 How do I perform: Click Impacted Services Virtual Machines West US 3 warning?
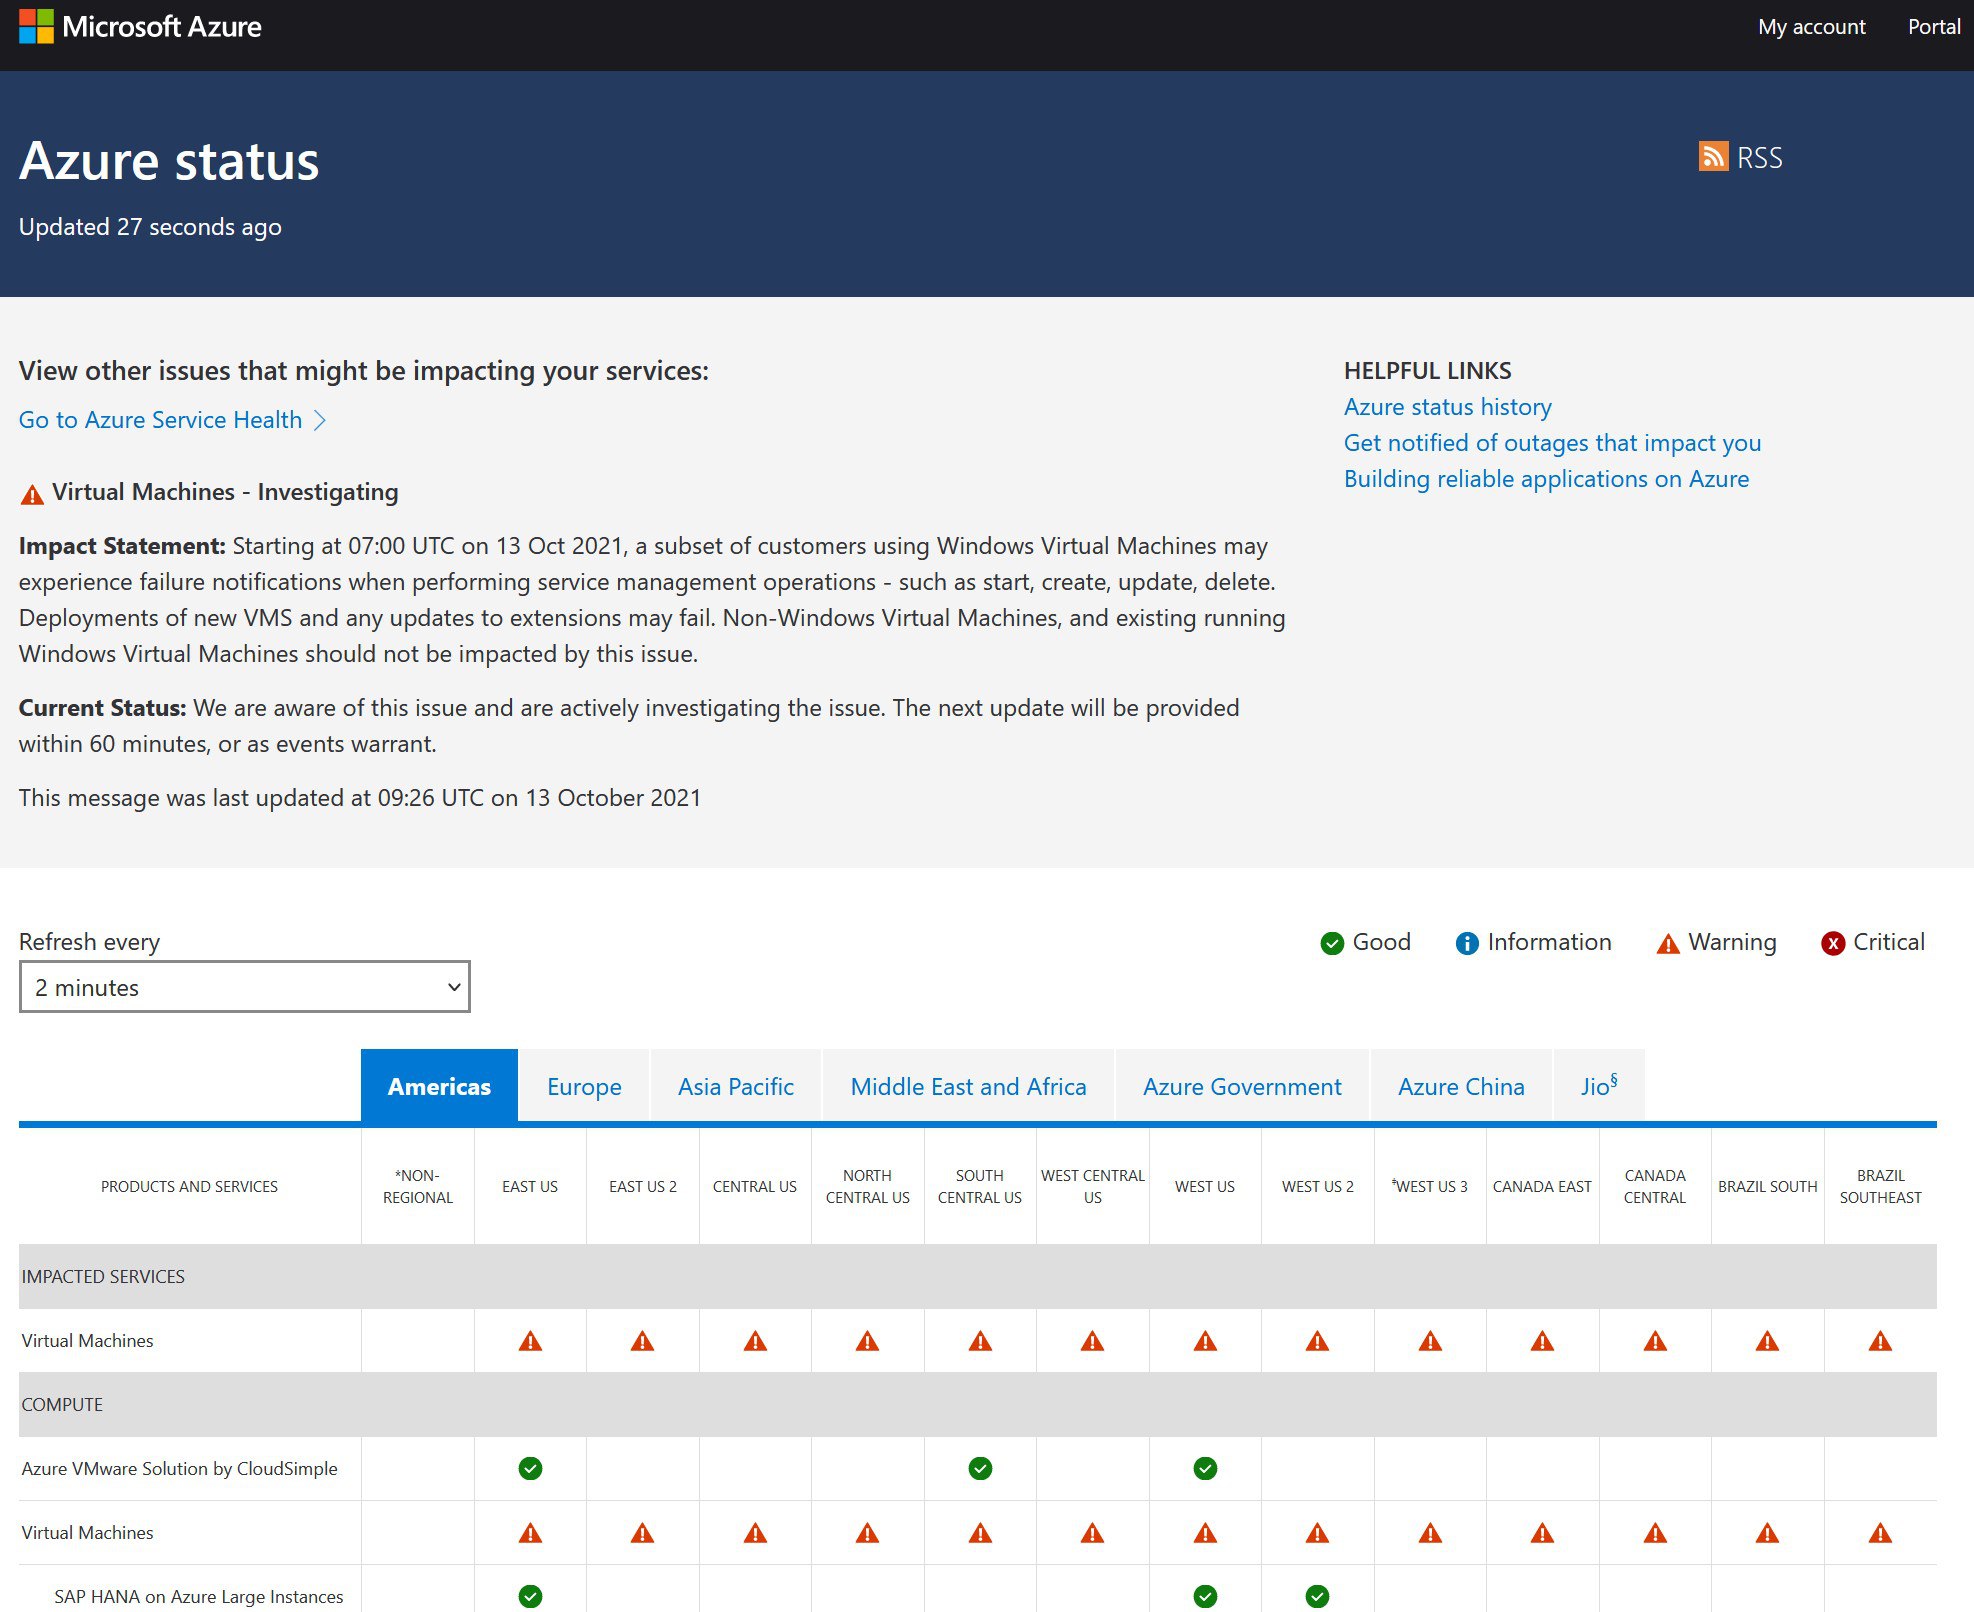(x=1430, y=1341)
